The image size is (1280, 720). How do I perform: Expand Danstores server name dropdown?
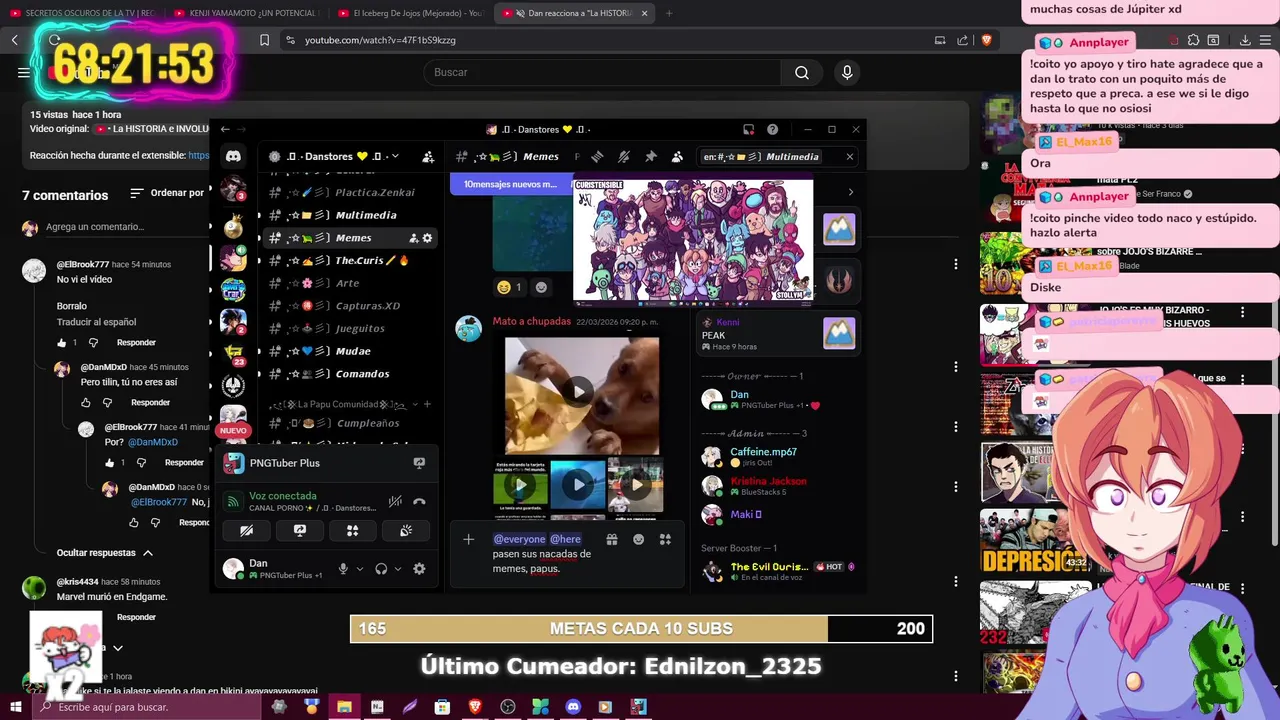point(395,157)
